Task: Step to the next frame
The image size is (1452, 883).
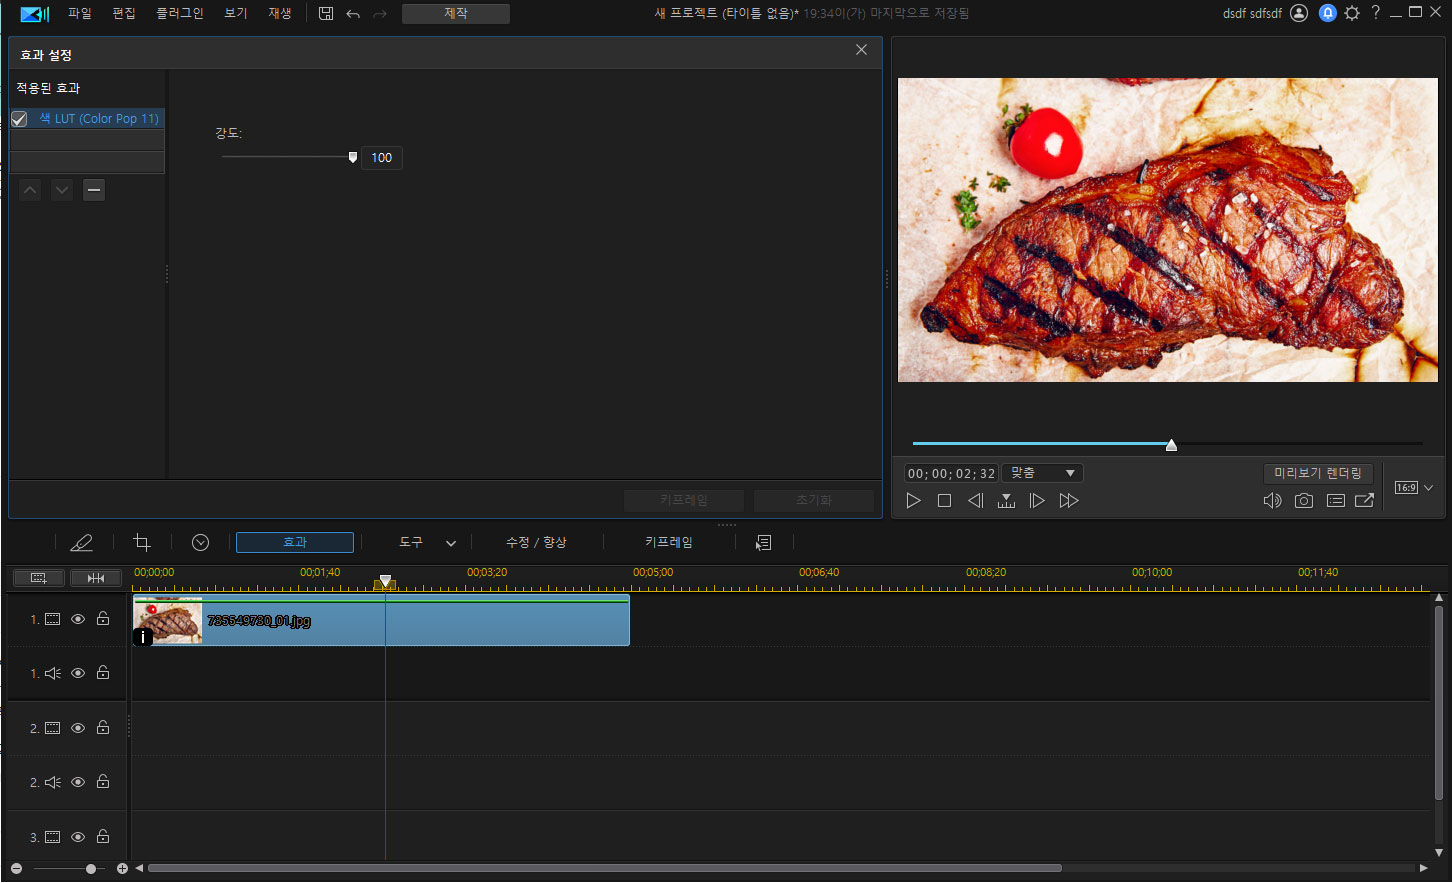Action: (x=1037, y=501)
